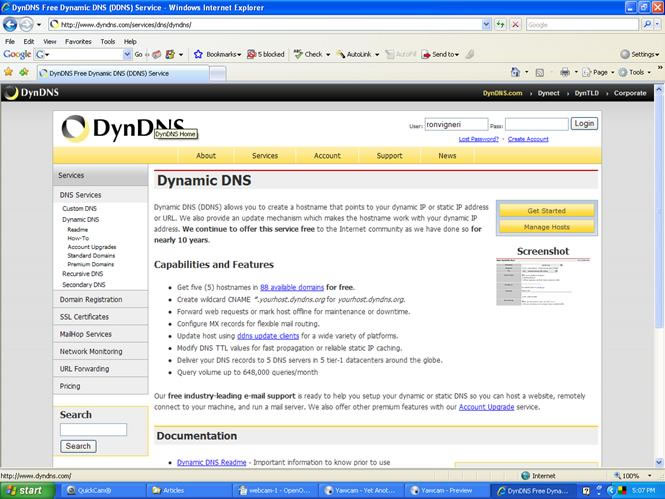Click the Create Account link
665x499 pixels.
[x=528, y=139]
